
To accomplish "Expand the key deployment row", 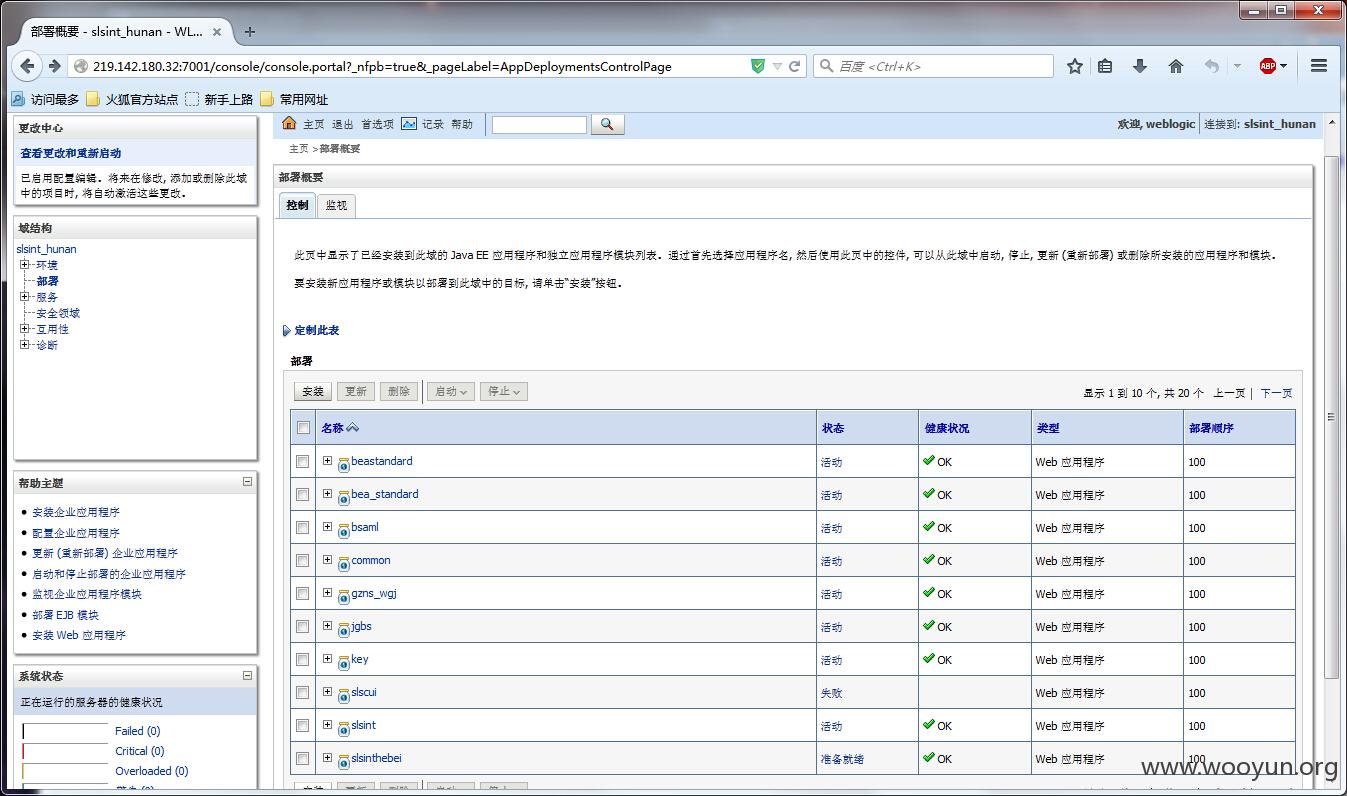I will pos(327,659).
